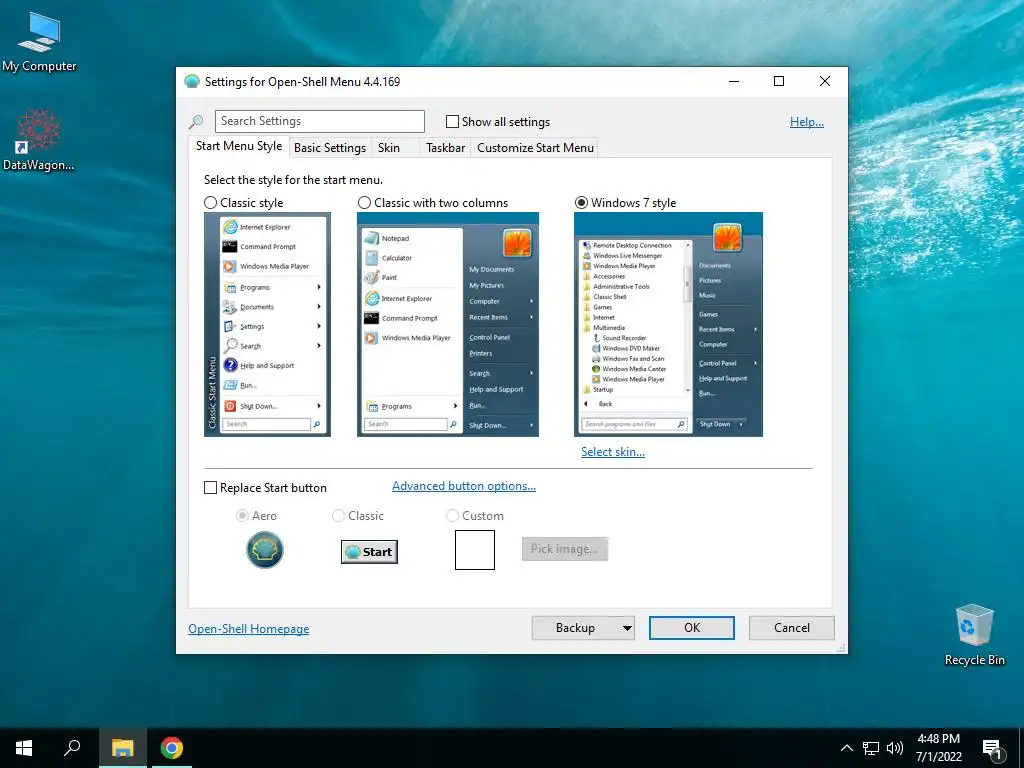Click the Classic style preview image
Screen dimensions: 1024x768
coord(267,325)
